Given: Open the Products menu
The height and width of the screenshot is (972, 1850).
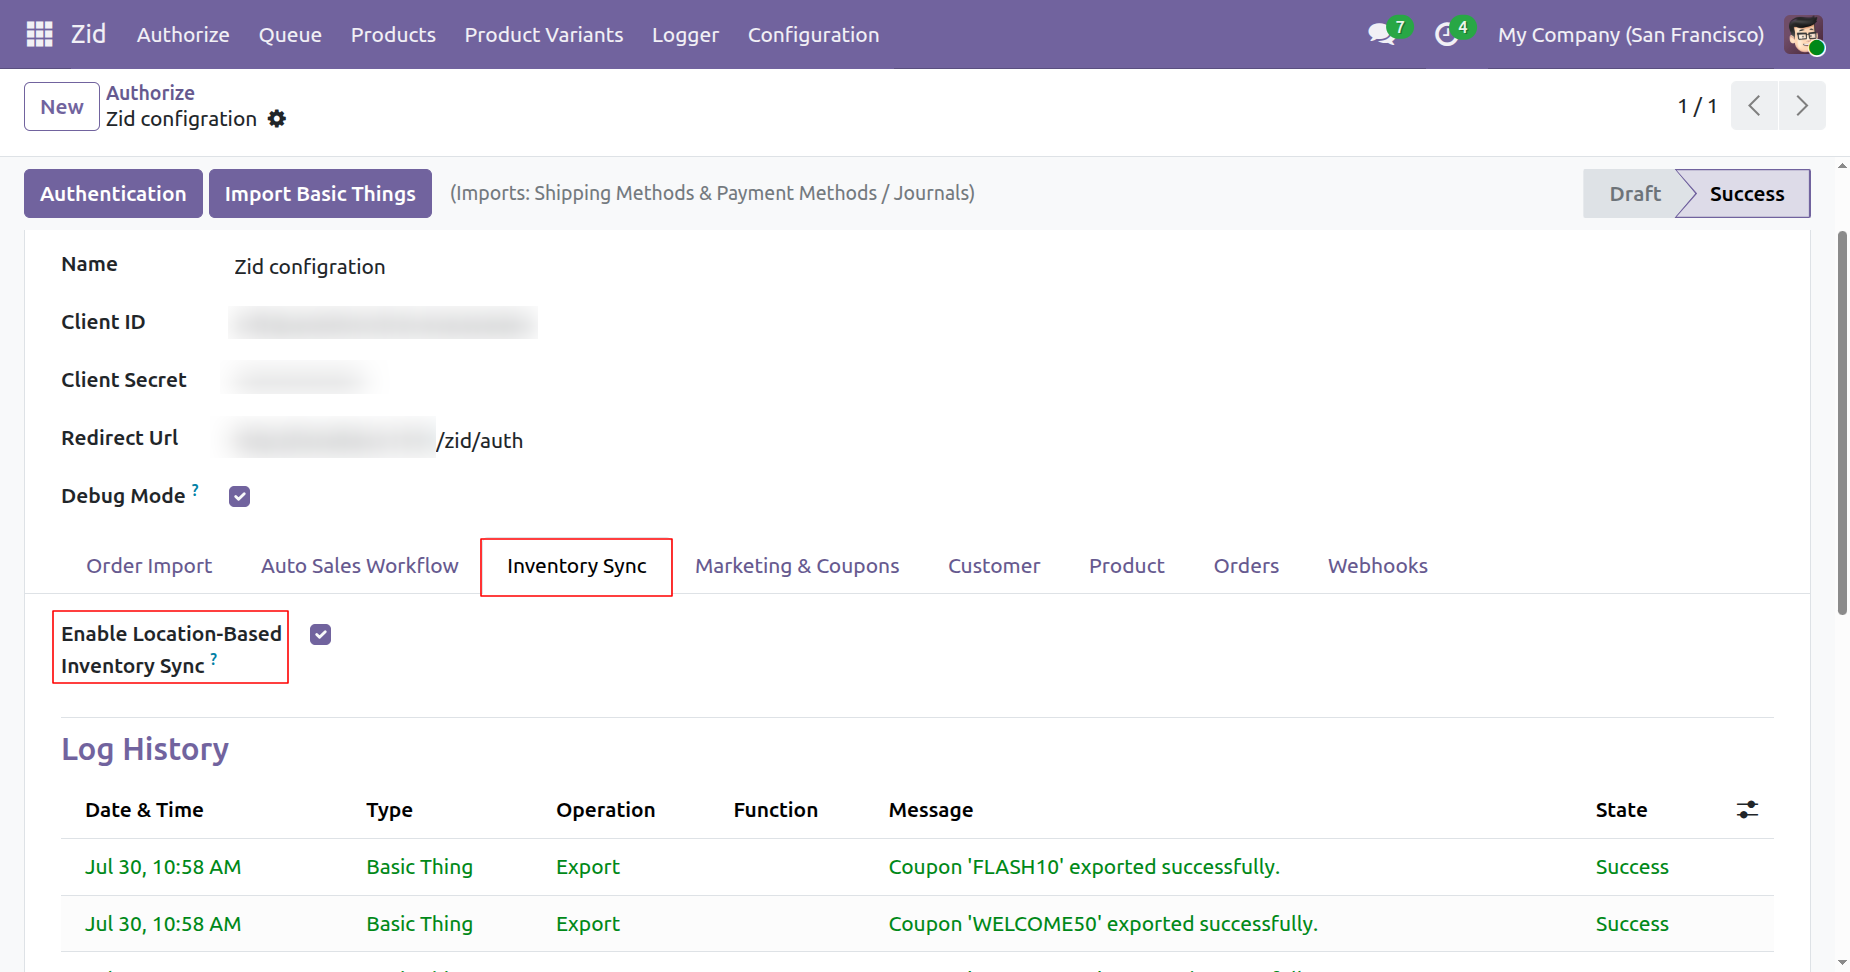Looking at the screenshot, I should [393, 35].
